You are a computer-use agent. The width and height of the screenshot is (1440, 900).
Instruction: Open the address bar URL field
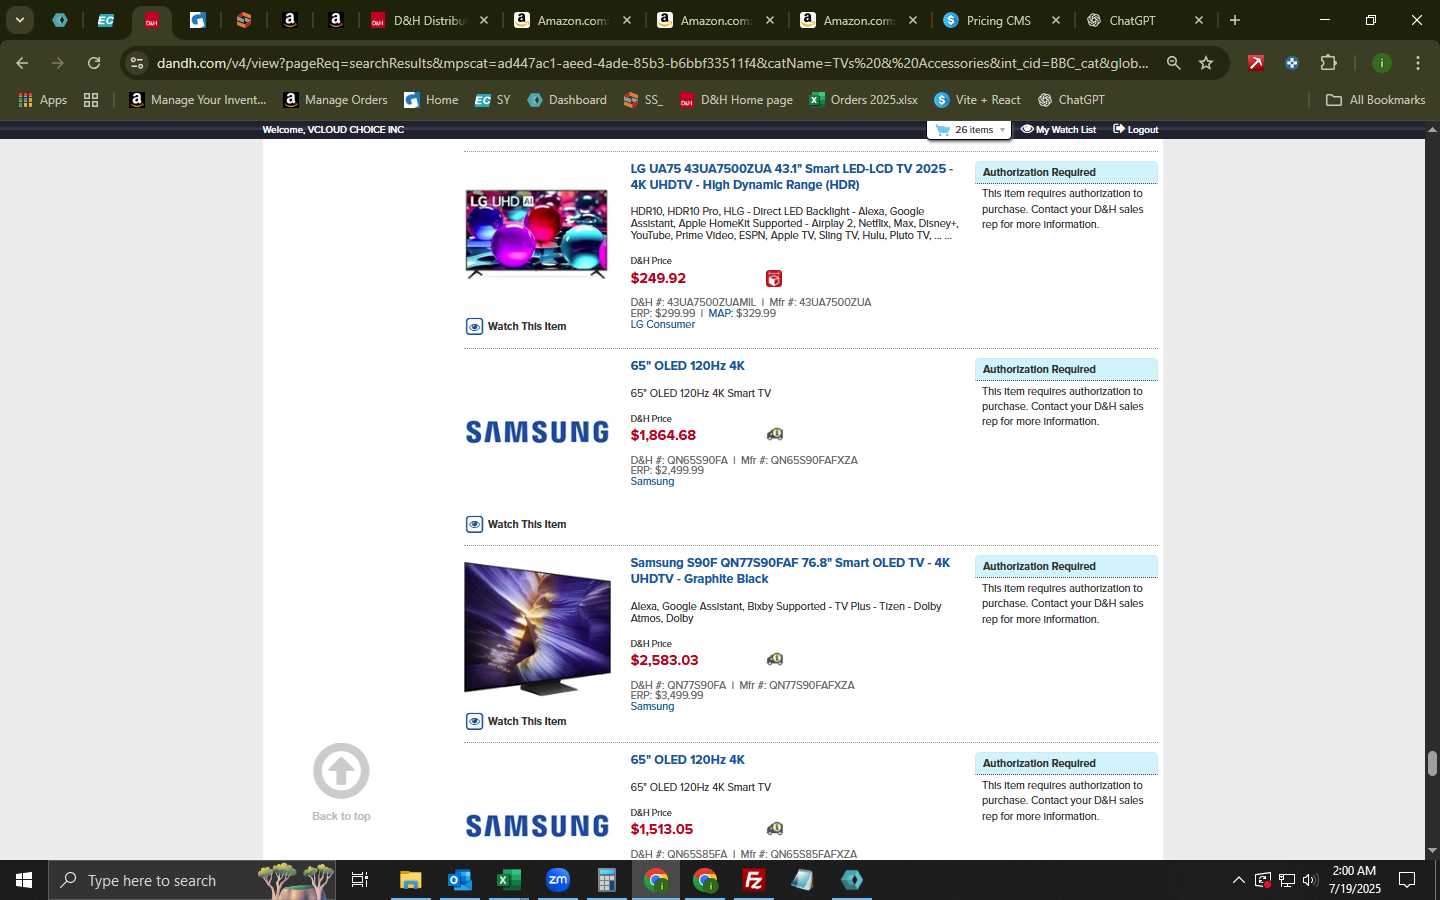tap(652, 63)
